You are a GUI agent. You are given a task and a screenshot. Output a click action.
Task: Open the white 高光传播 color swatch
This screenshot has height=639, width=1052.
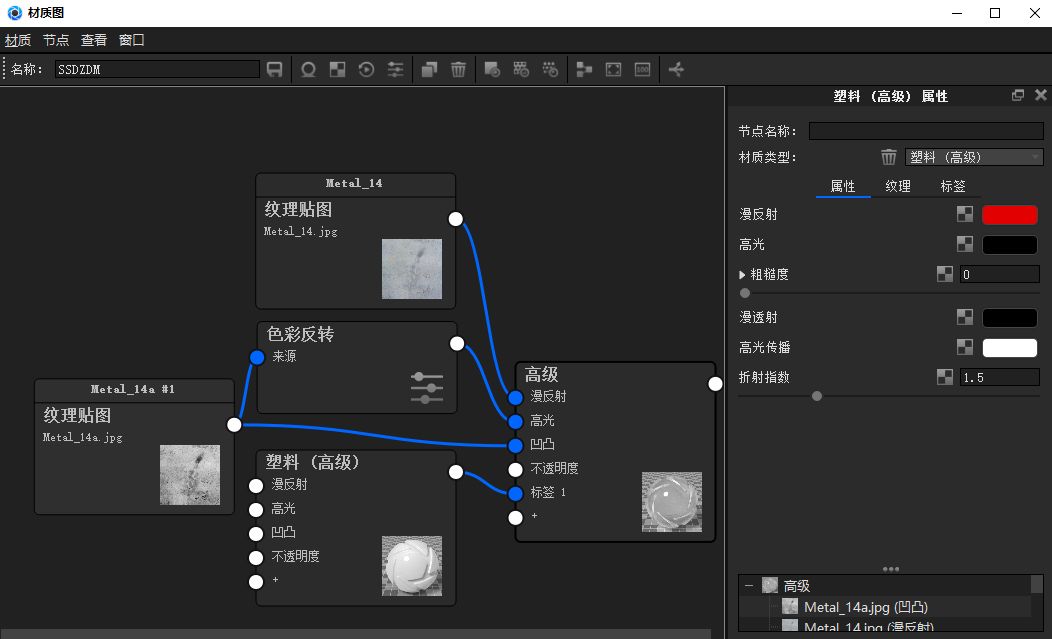[1010, 347]
